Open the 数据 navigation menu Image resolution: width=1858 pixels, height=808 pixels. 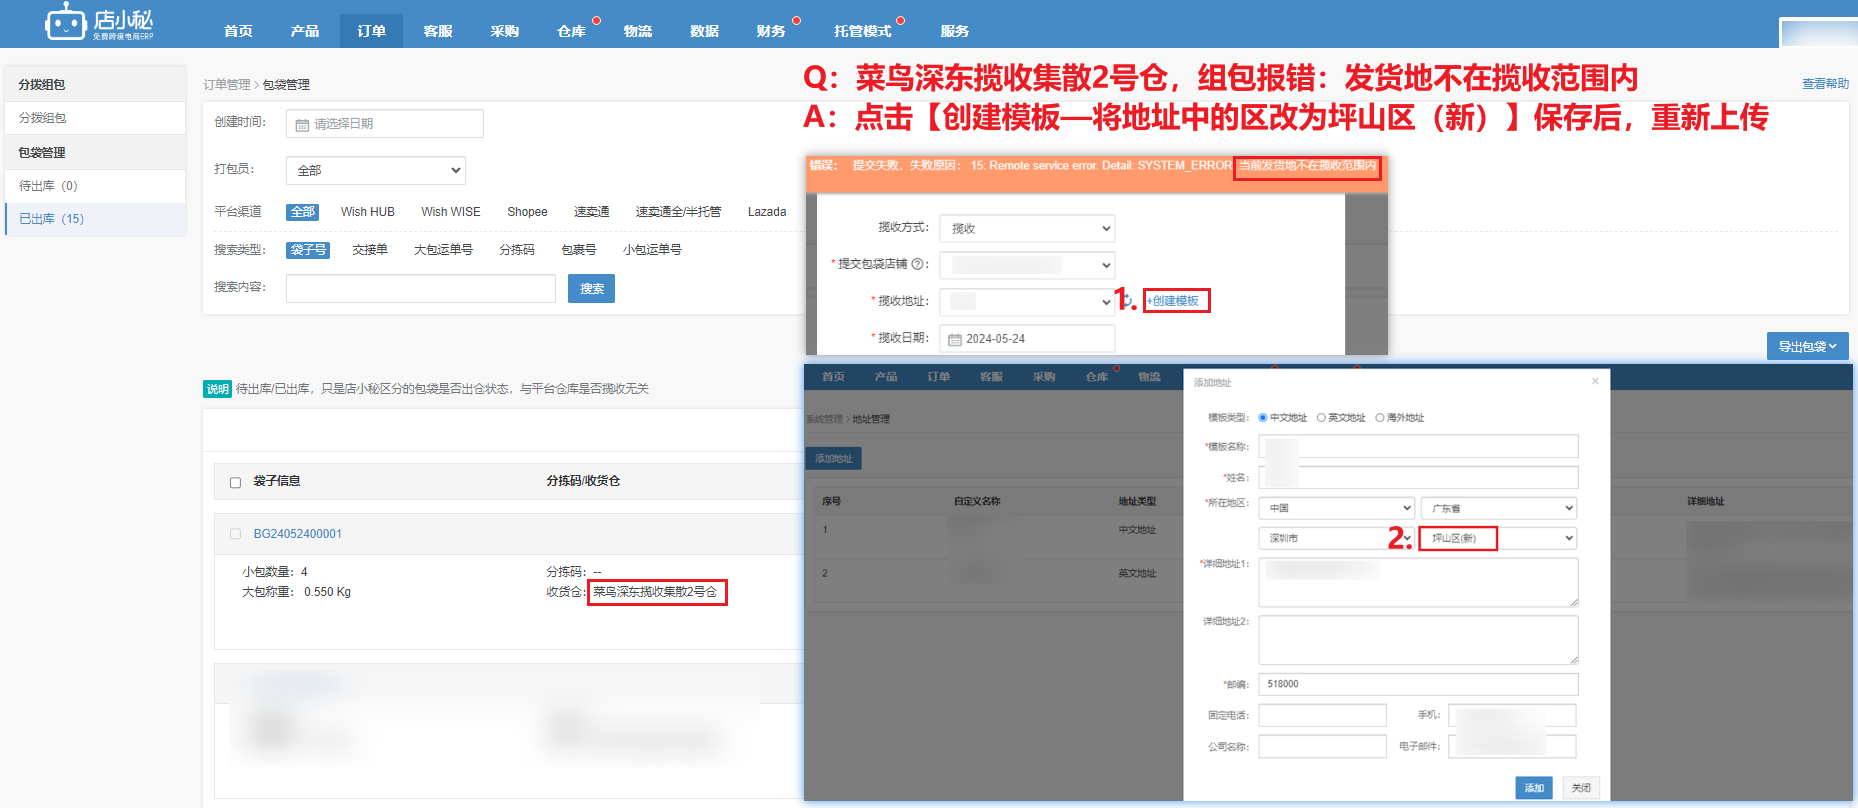click(x=705, y=31)
